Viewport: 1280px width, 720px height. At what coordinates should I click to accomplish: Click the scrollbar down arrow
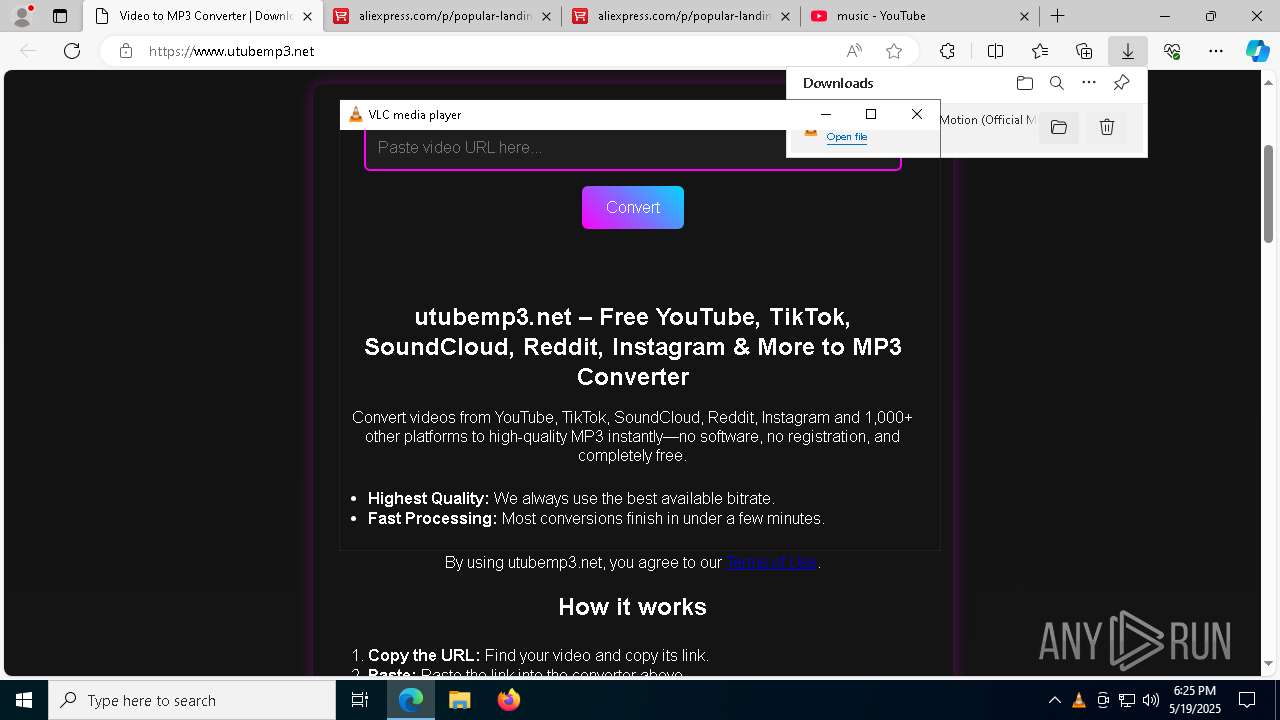pos(1268,663)
